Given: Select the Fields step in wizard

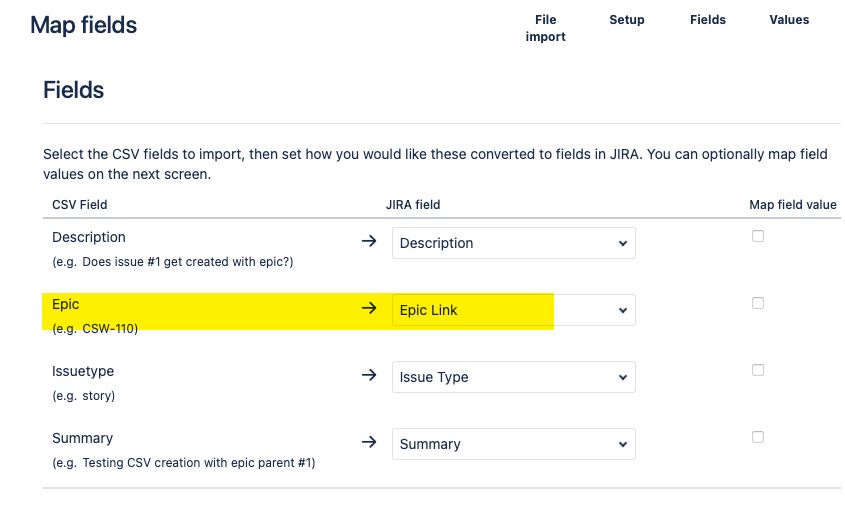Looking at the screenshot, I should point(708,20).
